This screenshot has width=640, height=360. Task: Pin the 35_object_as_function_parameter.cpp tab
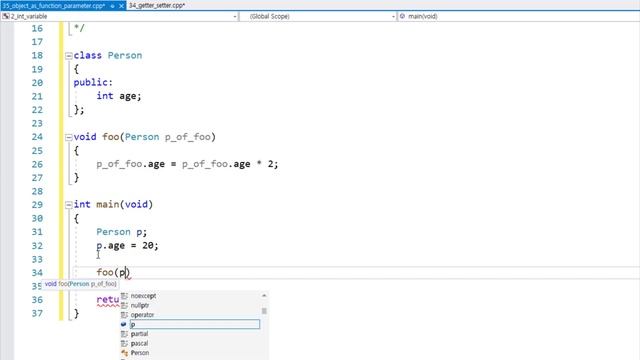pyautogui.click(x=112, y=6)
